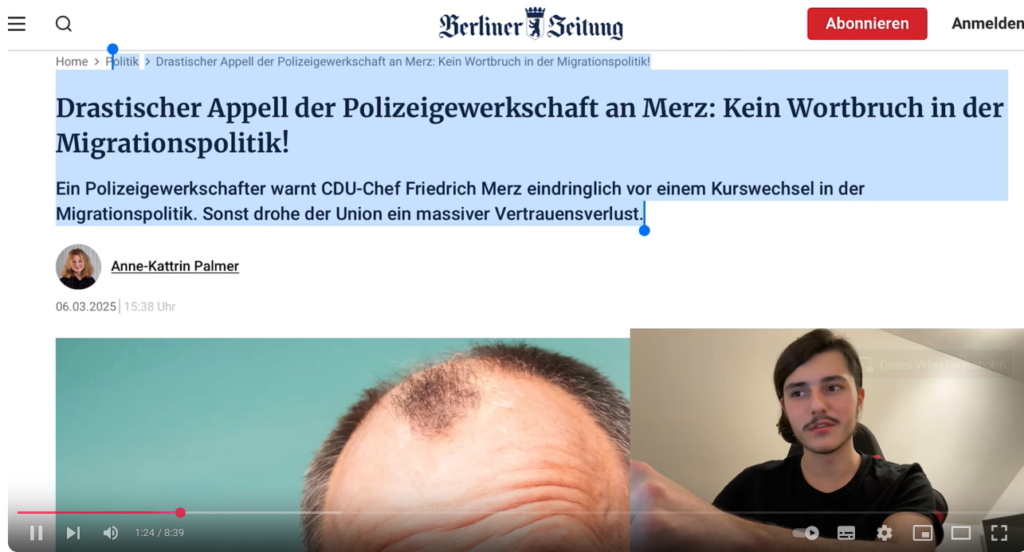Open the hamburger menu icon
This screenshot has height=552, width=1024.
tap(16, 24)
